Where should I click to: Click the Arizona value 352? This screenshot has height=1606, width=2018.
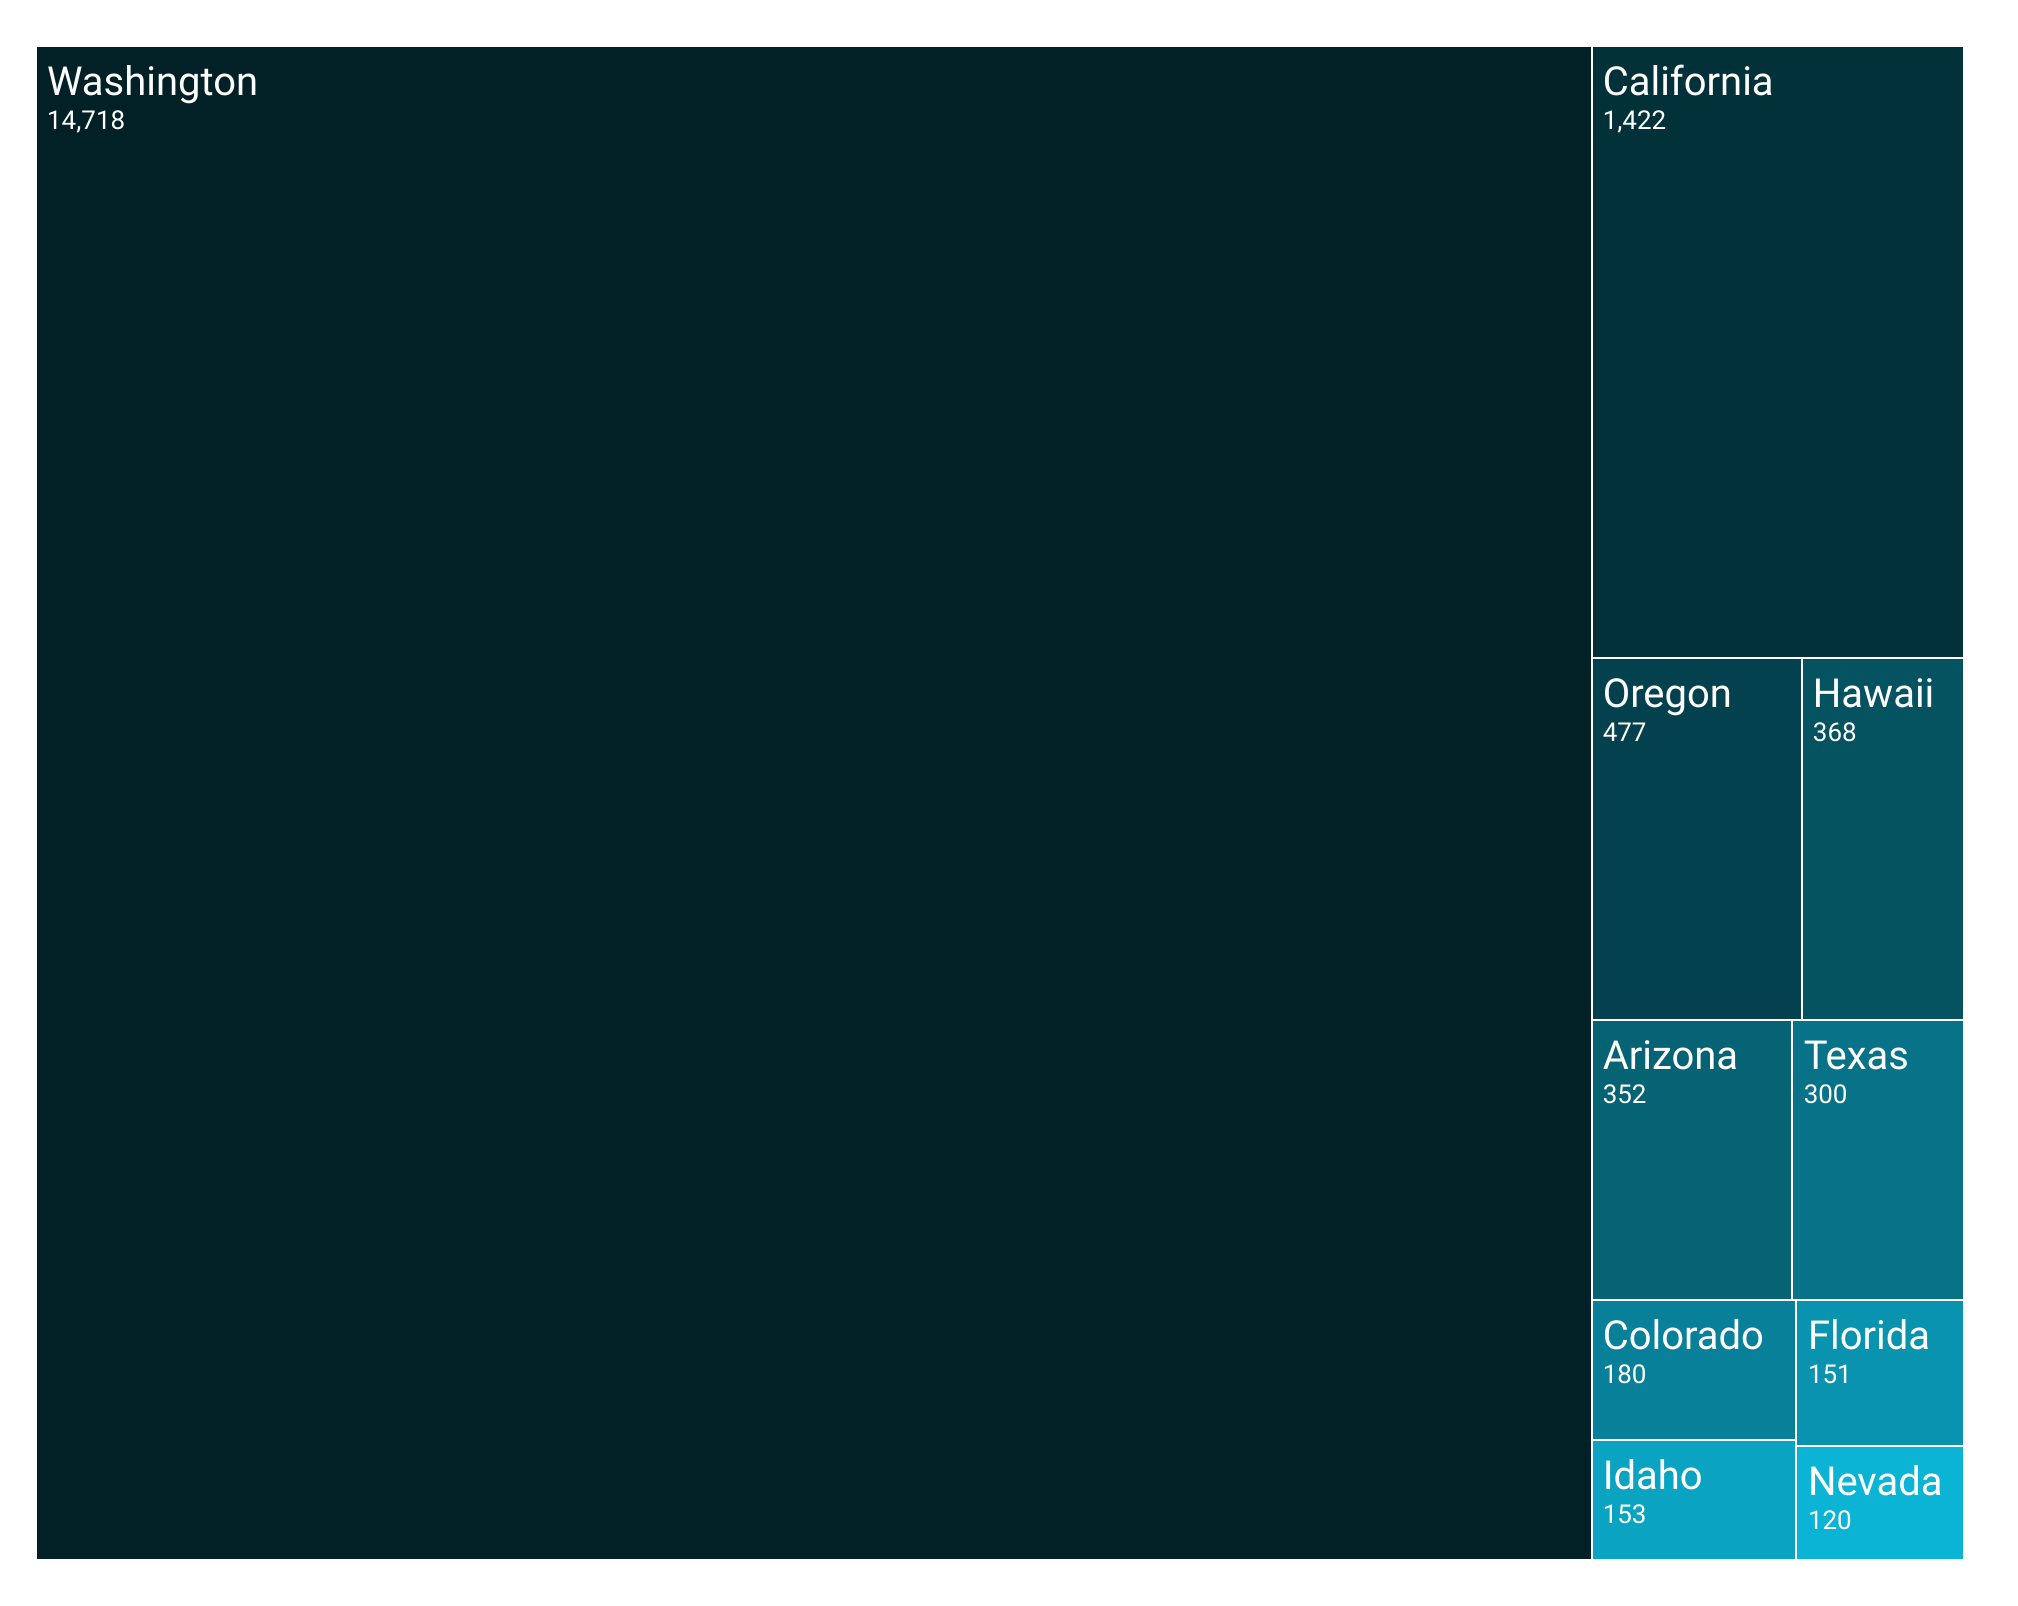(1623, 1095)
